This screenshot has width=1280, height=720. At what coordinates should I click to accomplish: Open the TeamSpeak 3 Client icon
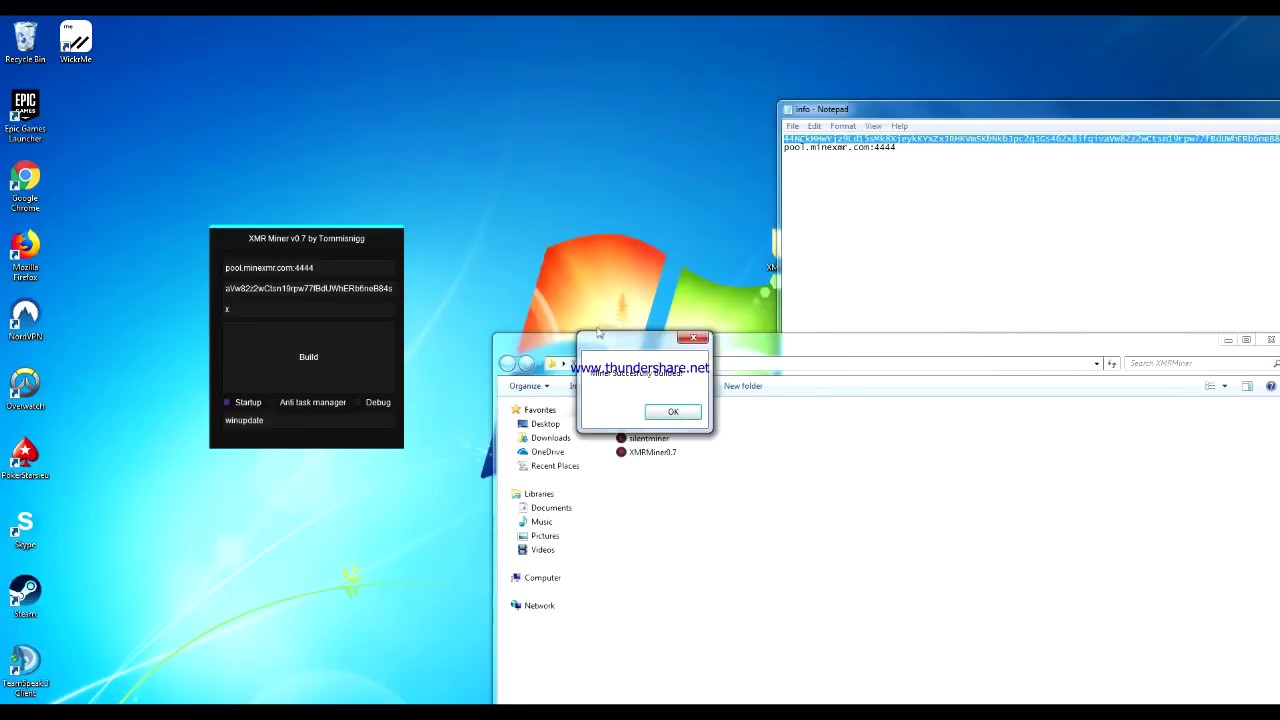click(25, 672)
